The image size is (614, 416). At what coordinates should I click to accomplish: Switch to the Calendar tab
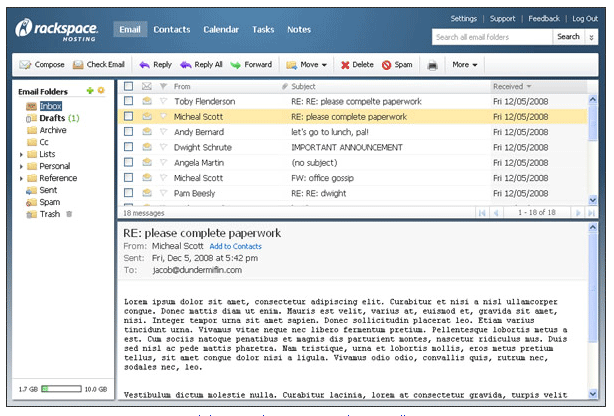pos(221,29)
